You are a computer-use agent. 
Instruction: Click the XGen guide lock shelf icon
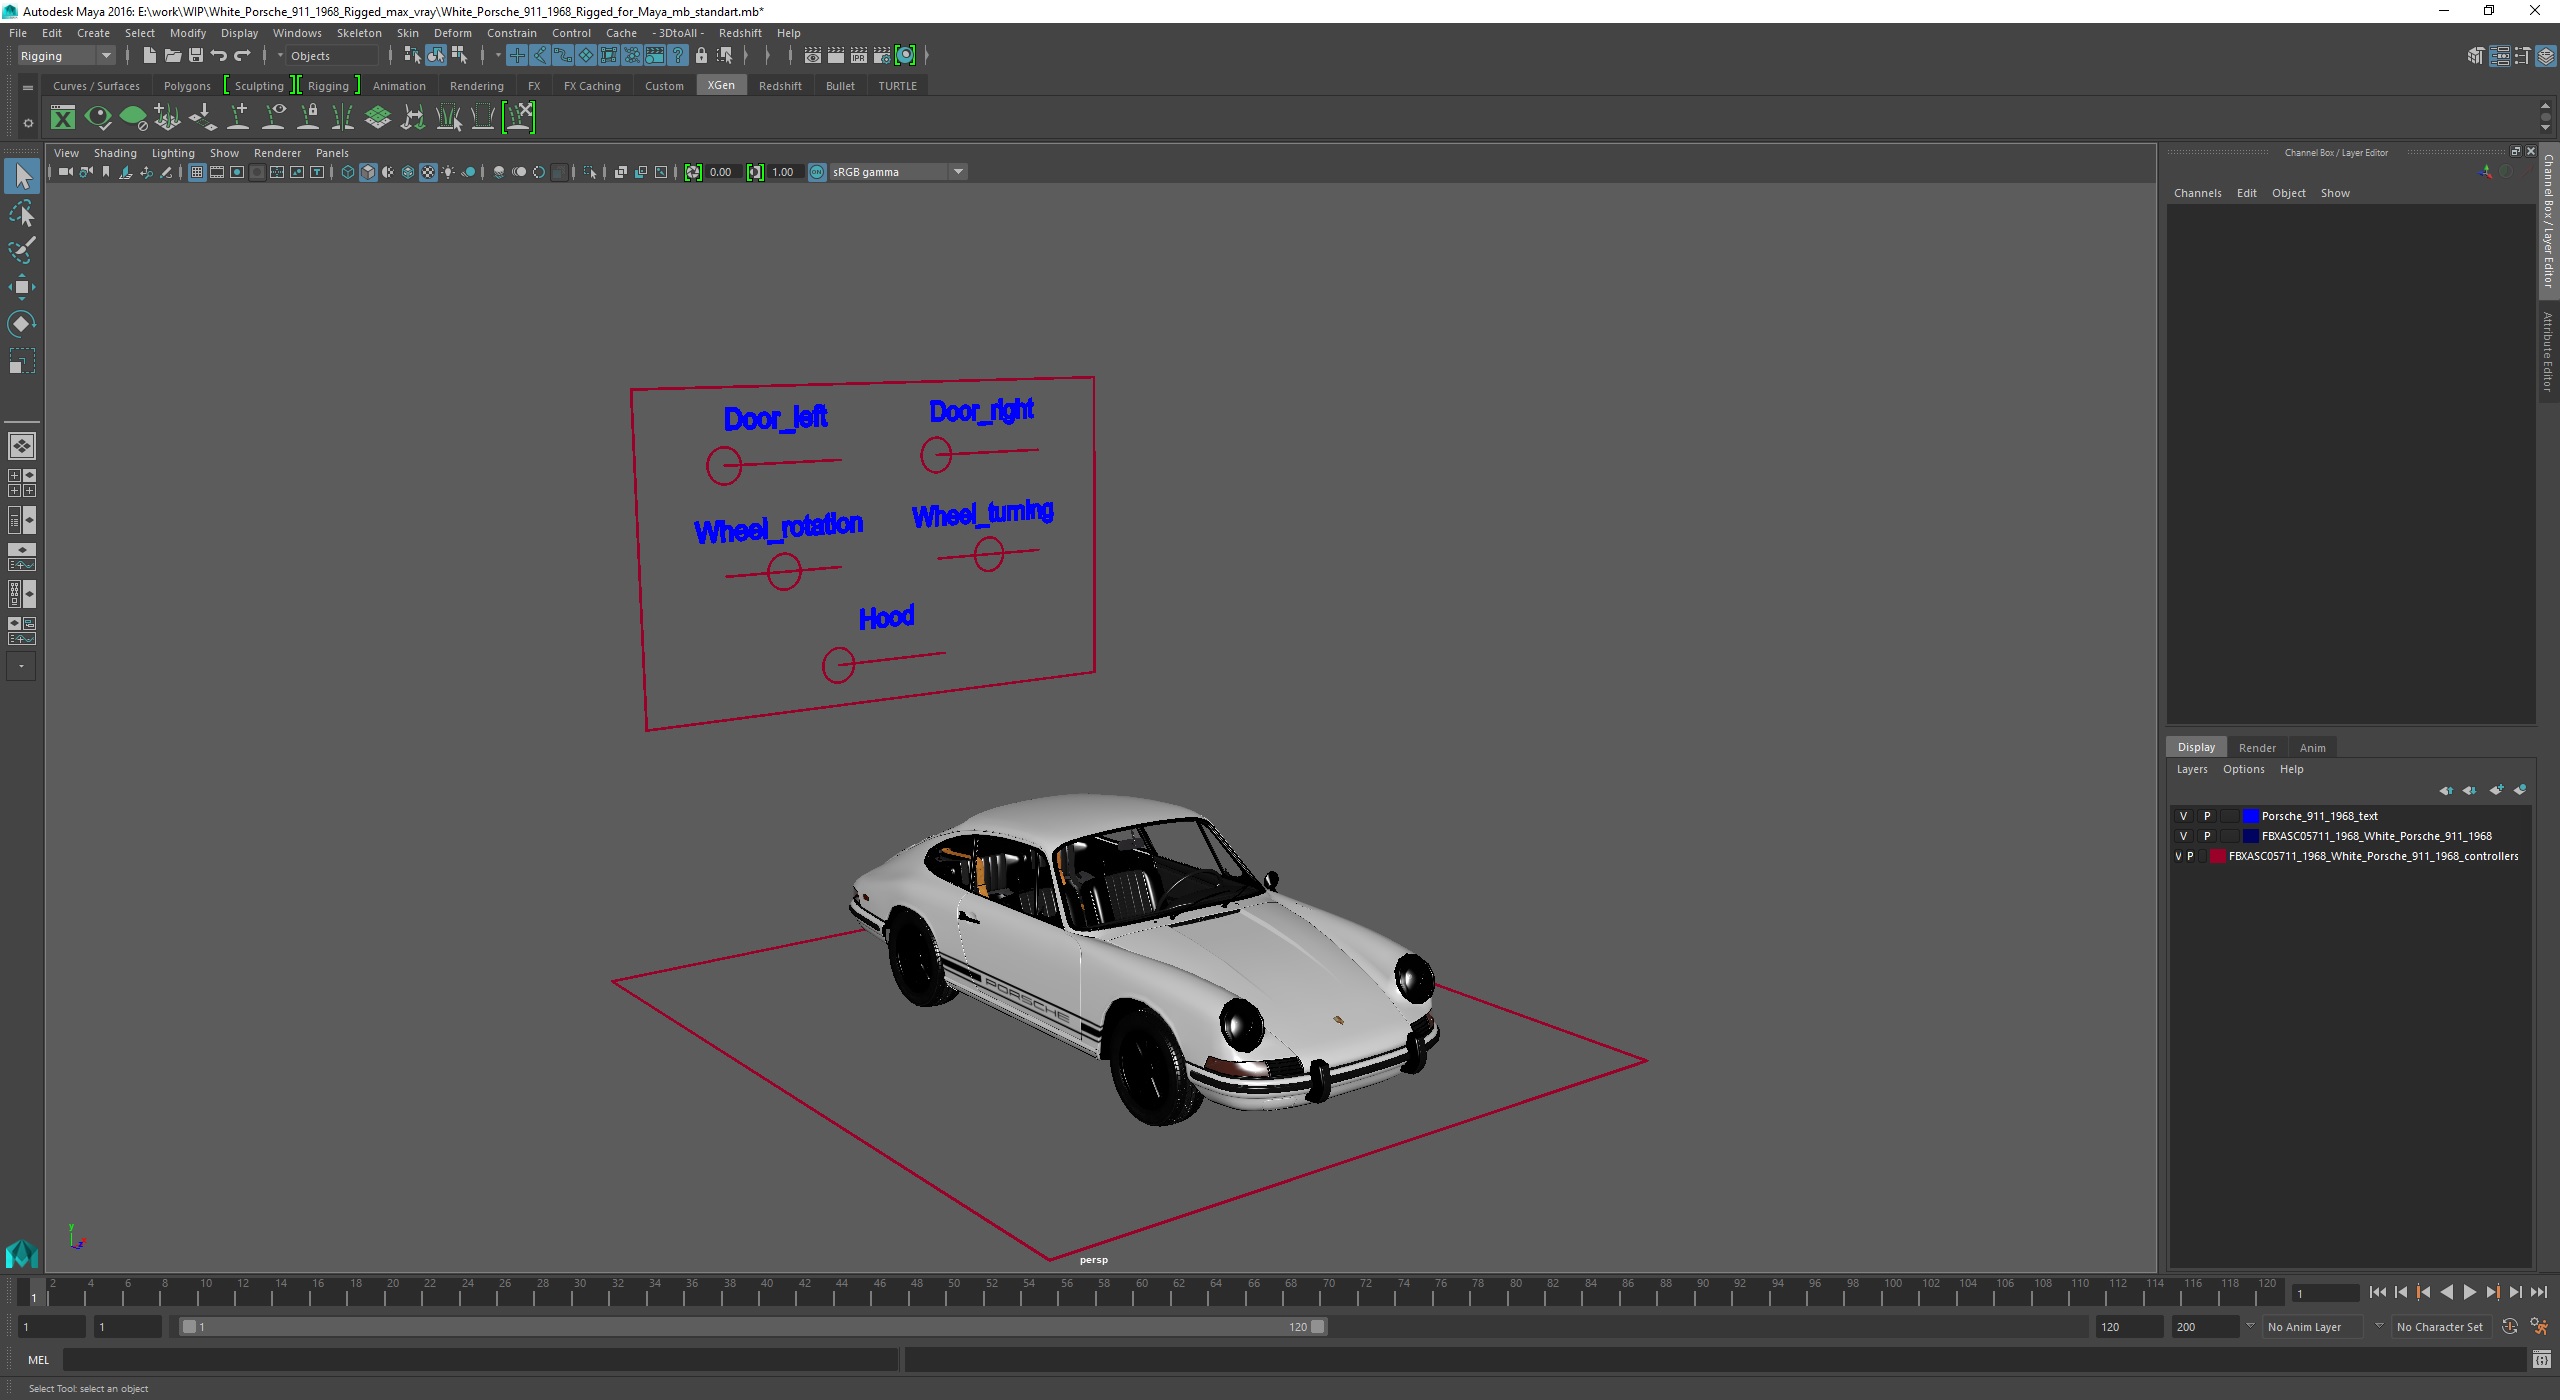coord(309,118)
